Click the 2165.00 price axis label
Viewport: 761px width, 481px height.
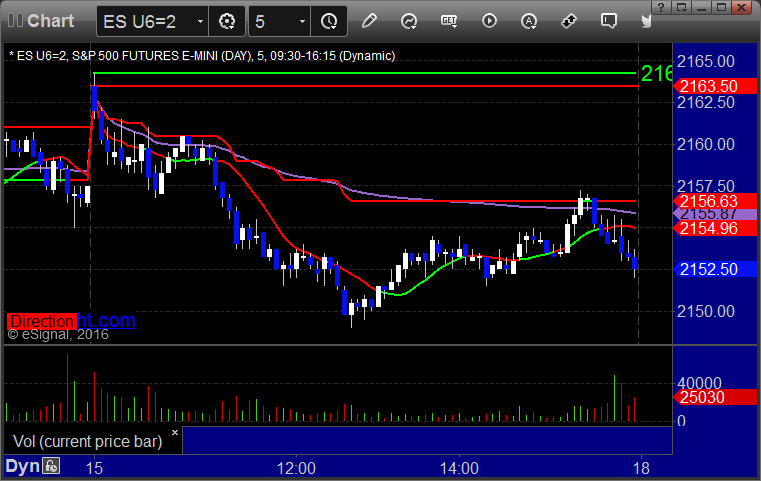(x=706, y=62)
